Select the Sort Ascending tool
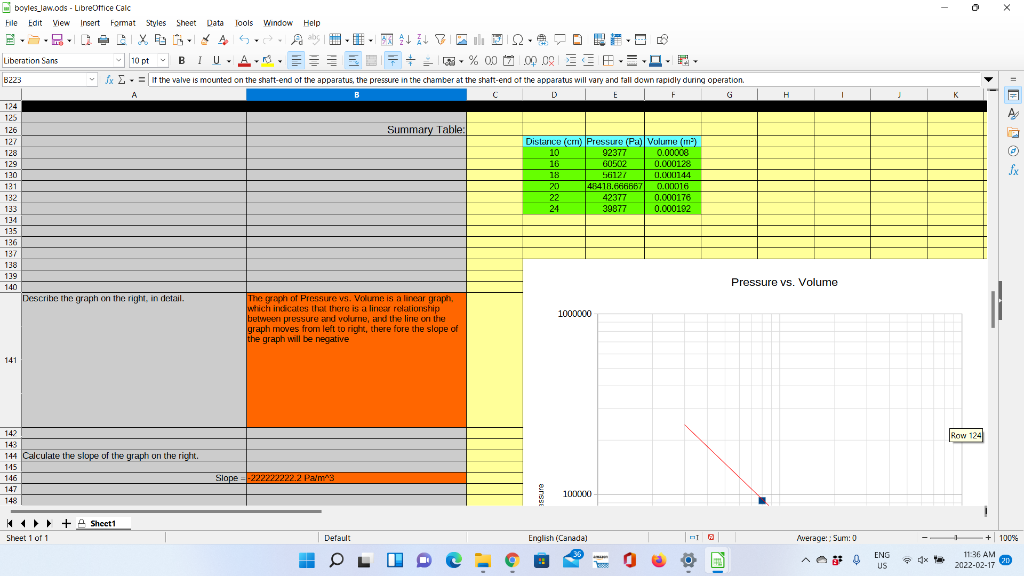 (x=402, y=40)
